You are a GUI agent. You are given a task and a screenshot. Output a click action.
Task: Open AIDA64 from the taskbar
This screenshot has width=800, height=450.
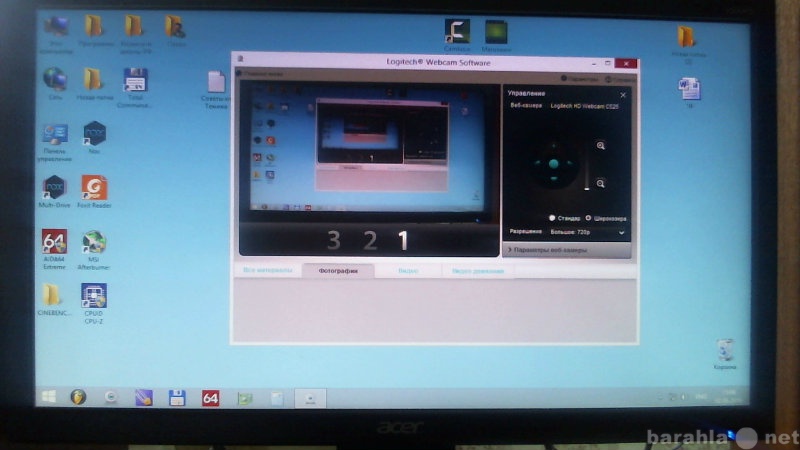pos(210,398)
